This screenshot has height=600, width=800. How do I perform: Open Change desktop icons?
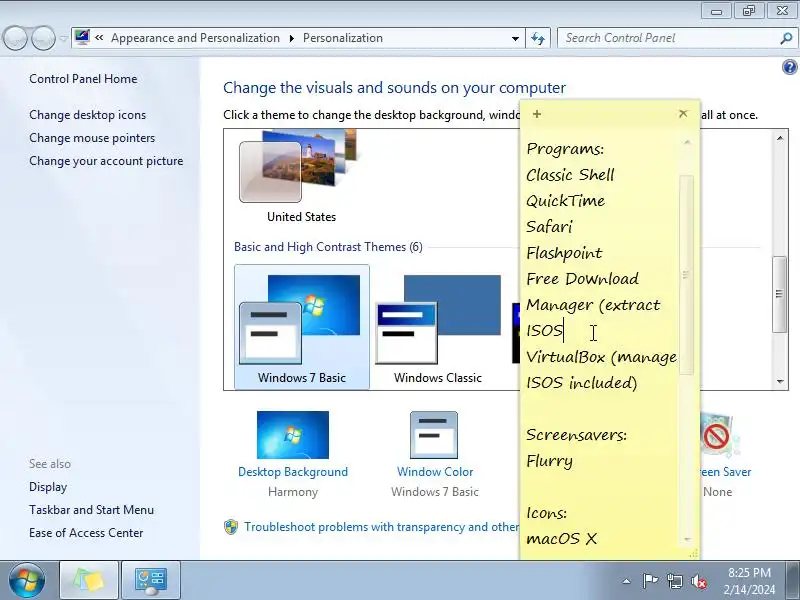coord(87,115)
